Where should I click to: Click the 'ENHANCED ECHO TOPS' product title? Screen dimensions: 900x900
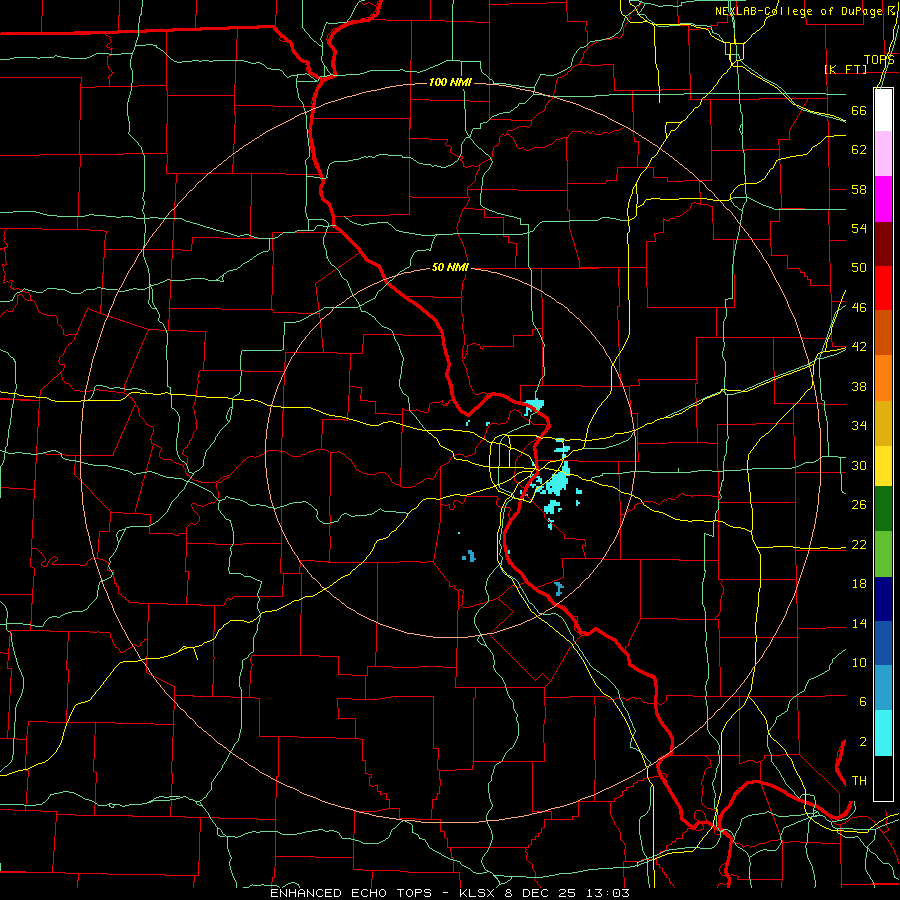tap(351, 893)
